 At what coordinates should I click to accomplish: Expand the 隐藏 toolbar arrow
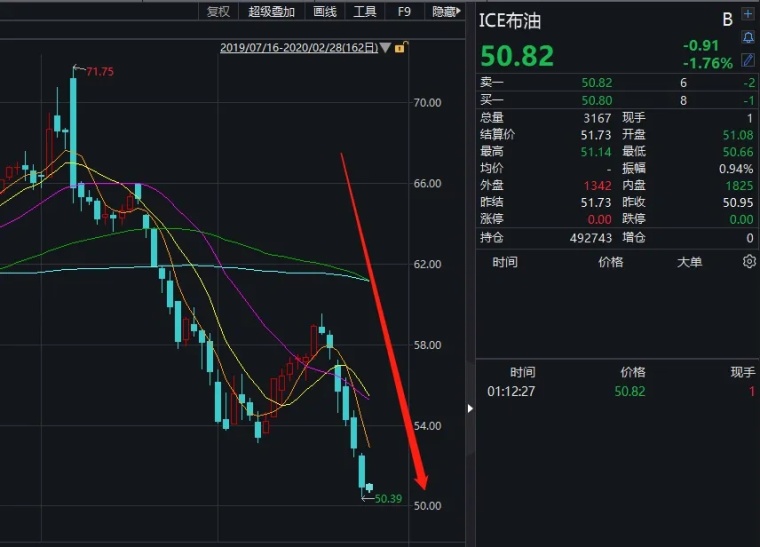[459, 11]
